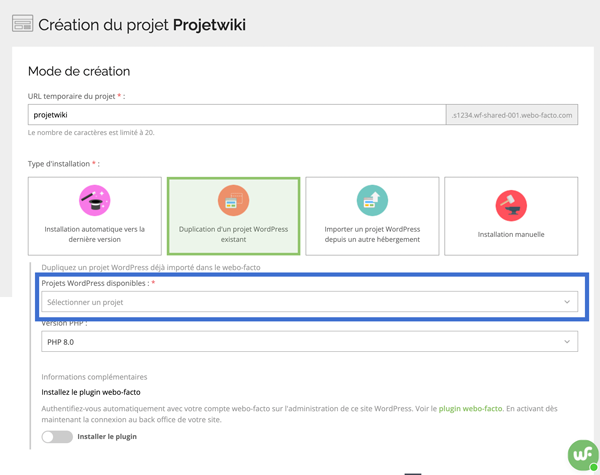The height and width of the screenshot is (475, 600).
Task: Click the .webo-facto.com domain suffix box
Action: click(512, 115)
